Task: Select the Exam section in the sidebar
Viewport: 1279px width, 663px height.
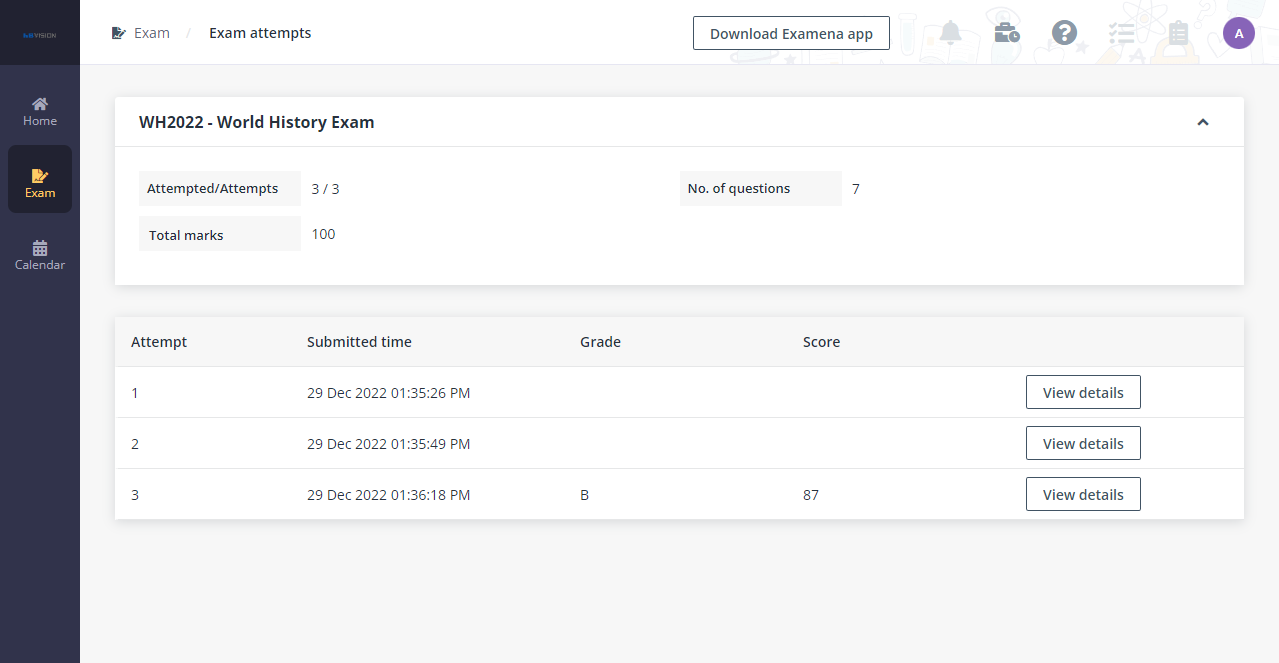Action: 39,182
